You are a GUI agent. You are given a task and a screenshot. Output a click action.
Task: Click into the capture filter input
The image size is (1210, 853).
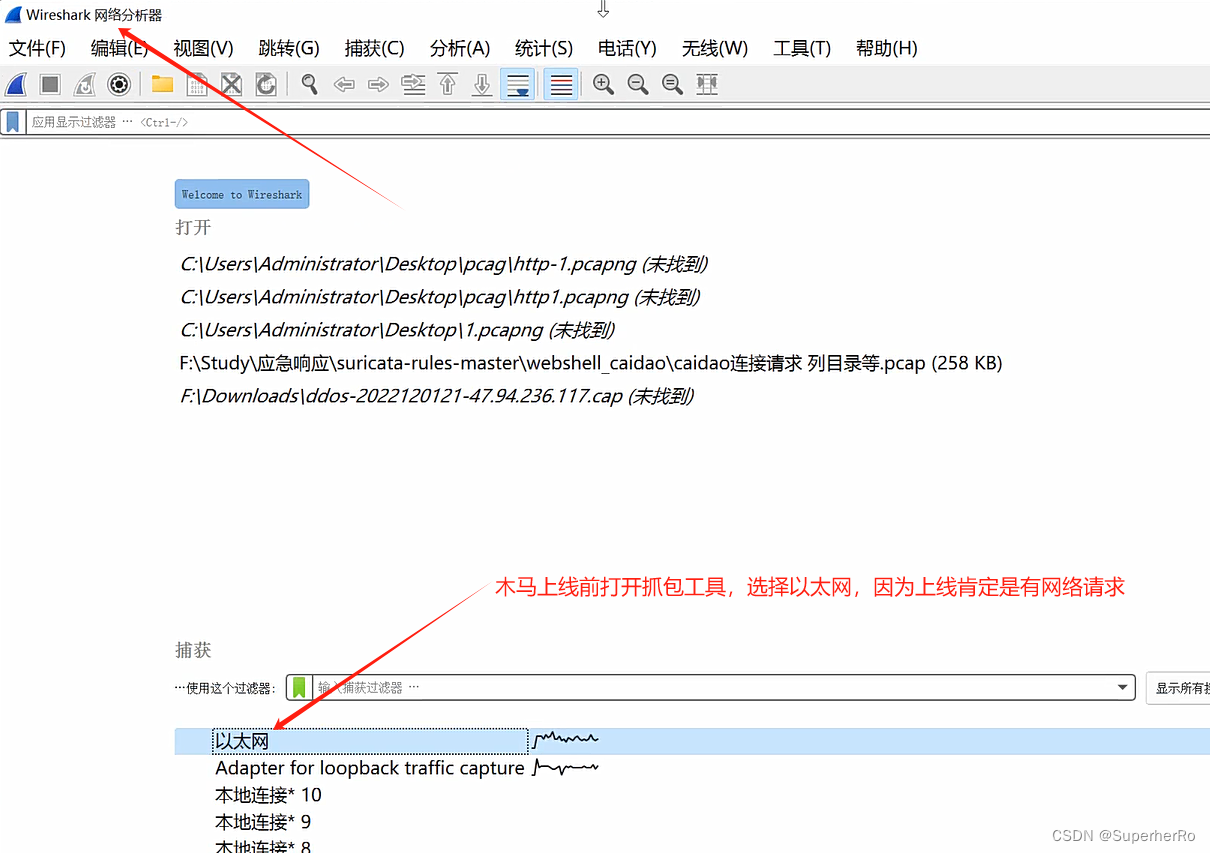tap(712, 688)
